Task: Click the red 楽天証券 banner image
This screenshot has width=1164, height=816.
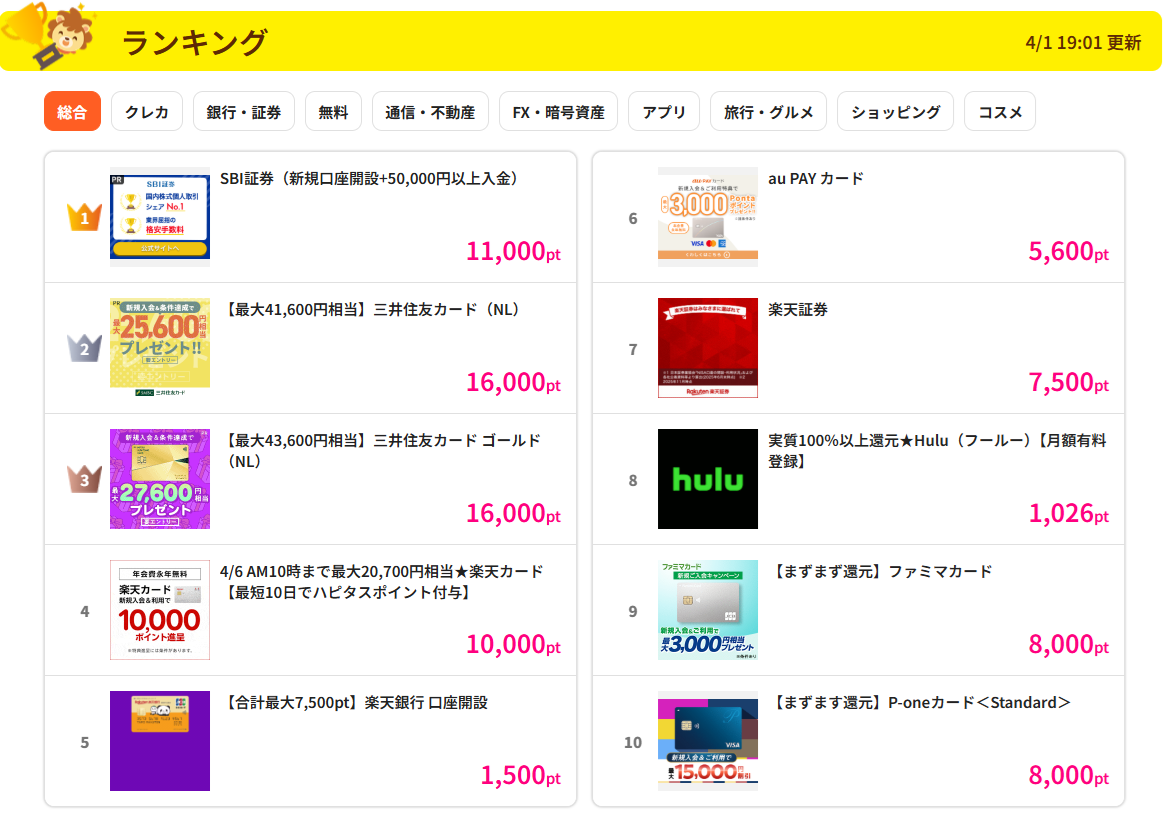Action: click(707, 347)
